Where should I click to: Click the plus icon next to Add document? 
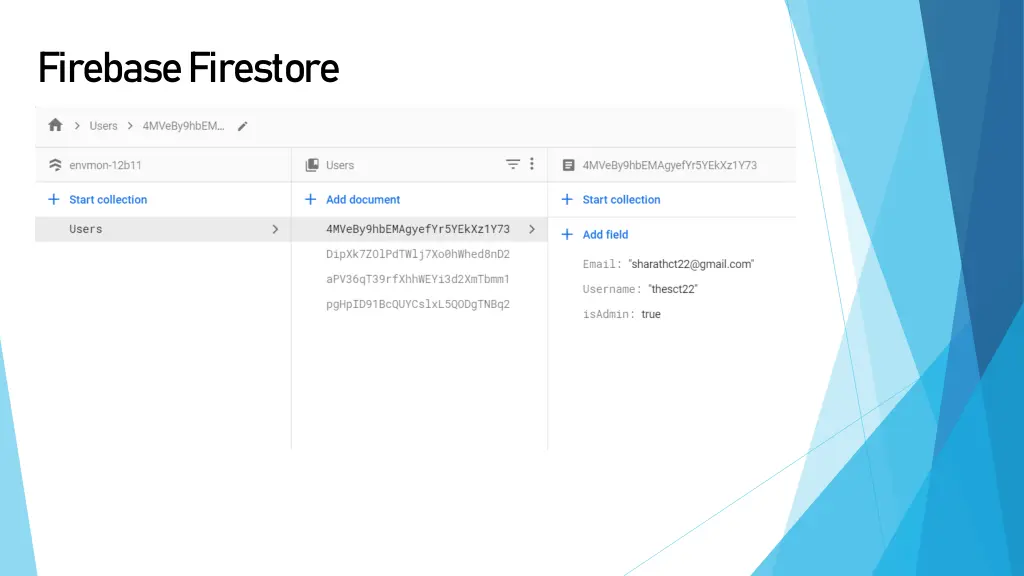pos(309,199)
